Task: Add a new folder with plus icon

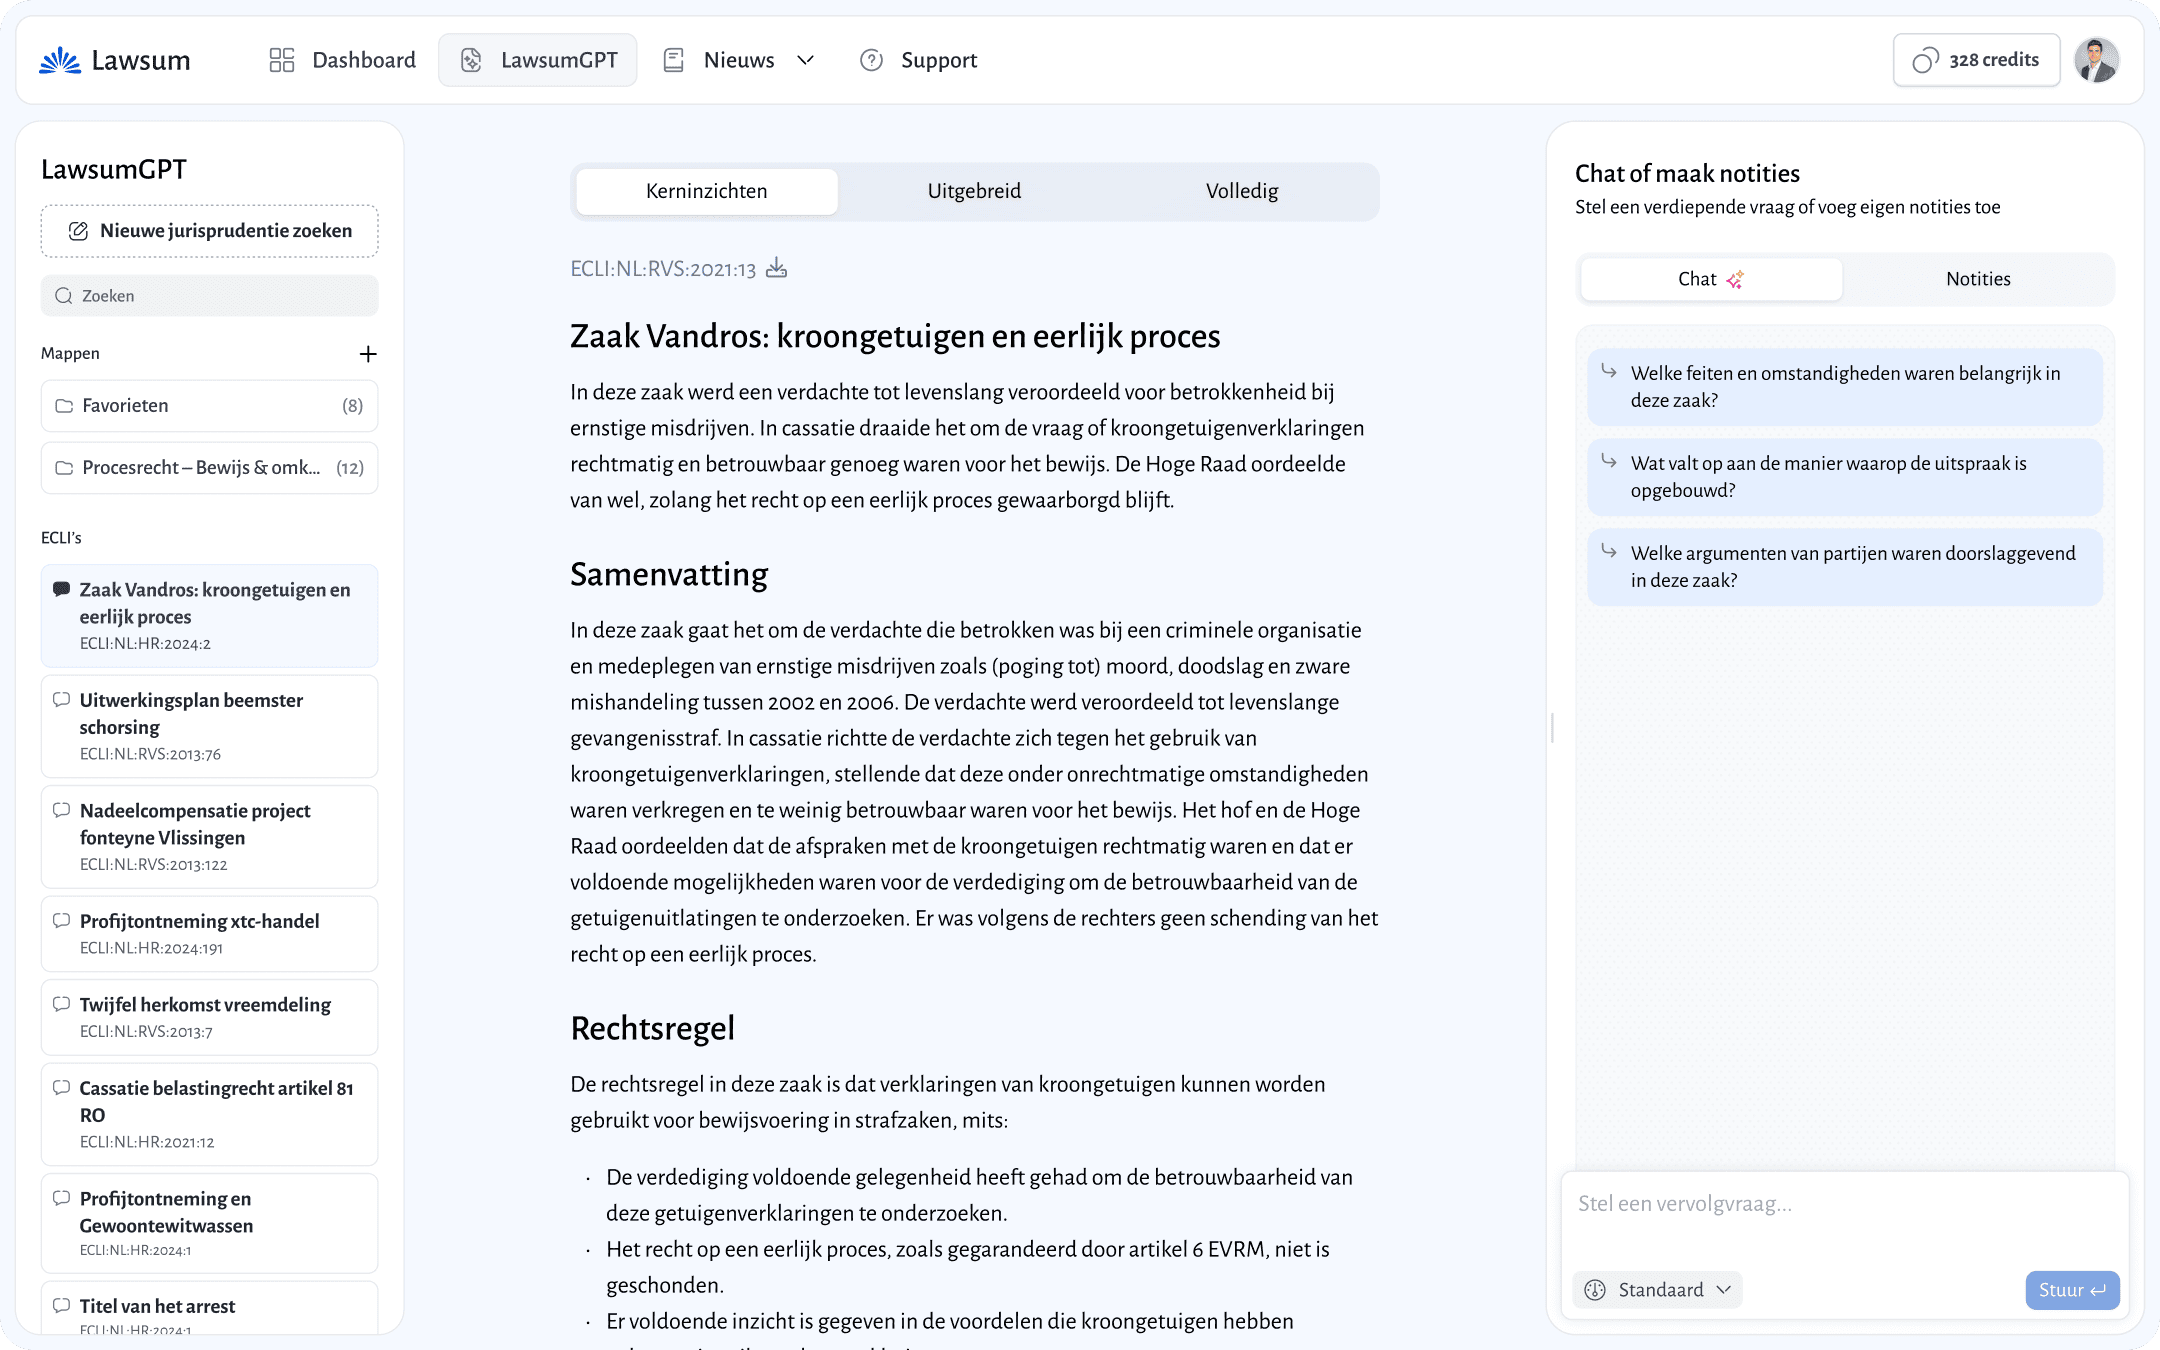Action: pos(368,354)
